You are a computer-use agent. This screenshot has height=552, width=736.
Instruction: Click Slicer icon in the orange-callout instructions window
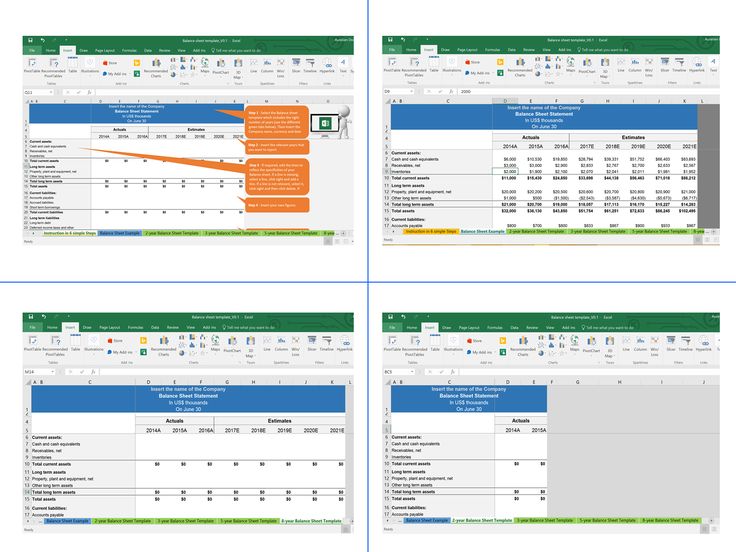pyautogui.click(x=296, y=65)
